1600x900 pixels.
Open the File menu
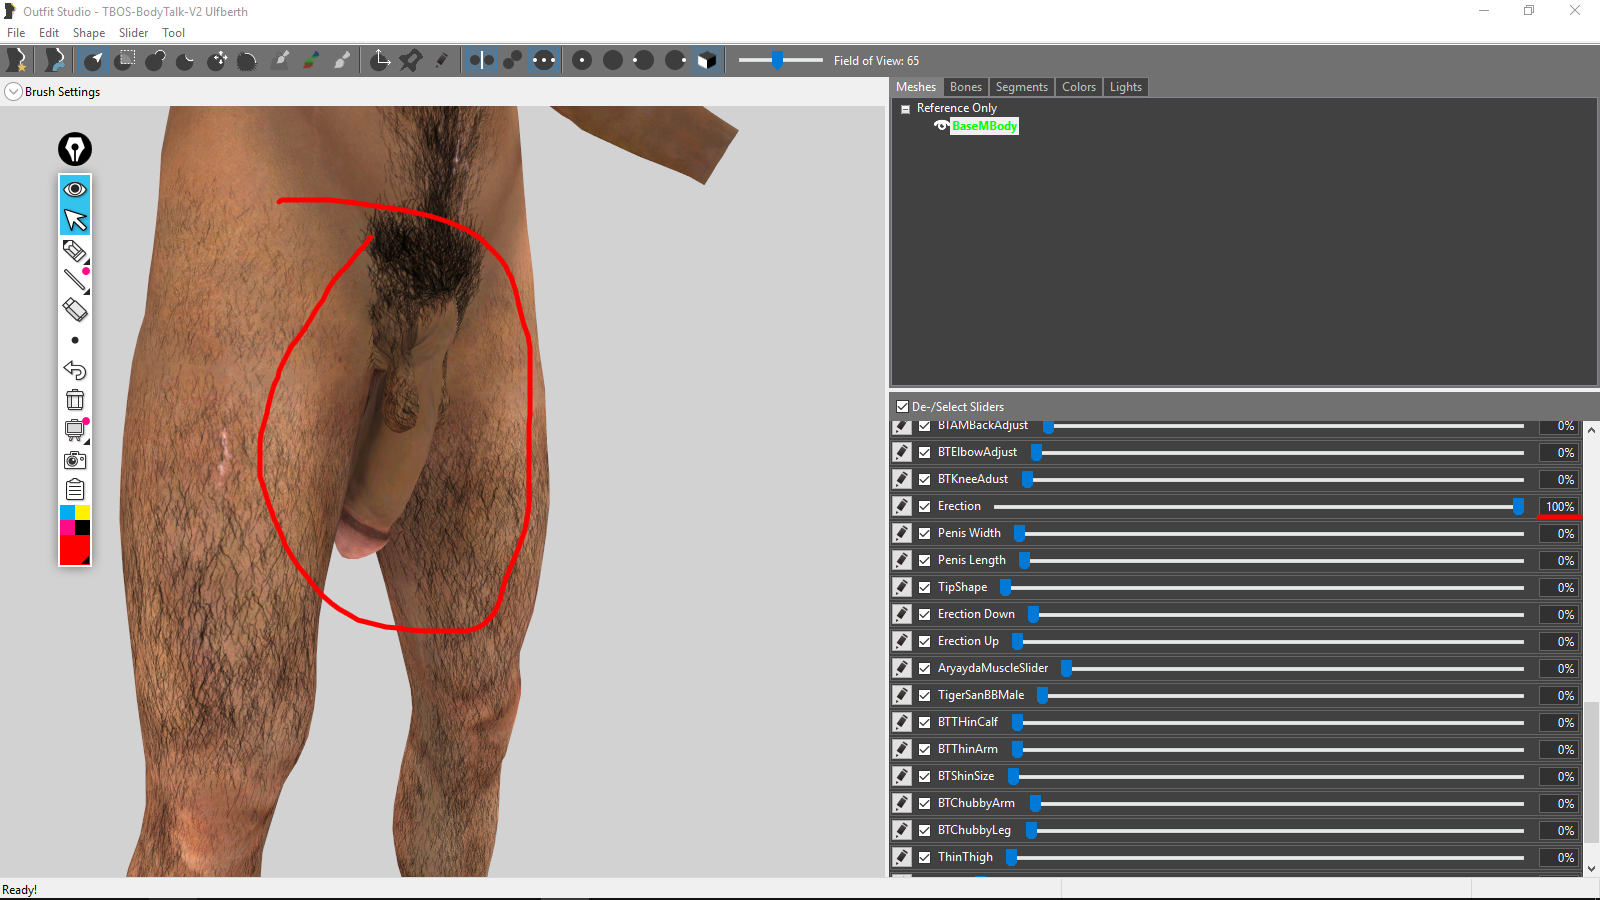[16, 33]
